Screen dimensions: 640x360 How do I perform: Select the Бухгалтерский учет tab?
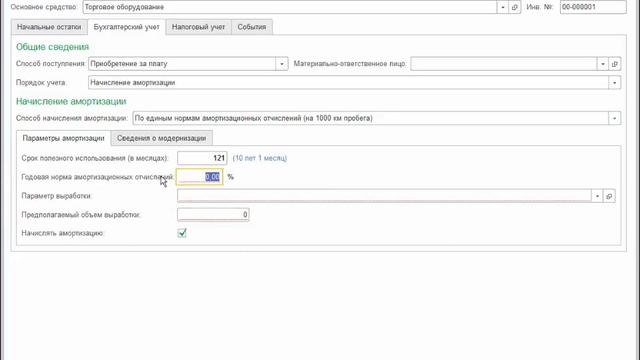click(x=127, y=27)
